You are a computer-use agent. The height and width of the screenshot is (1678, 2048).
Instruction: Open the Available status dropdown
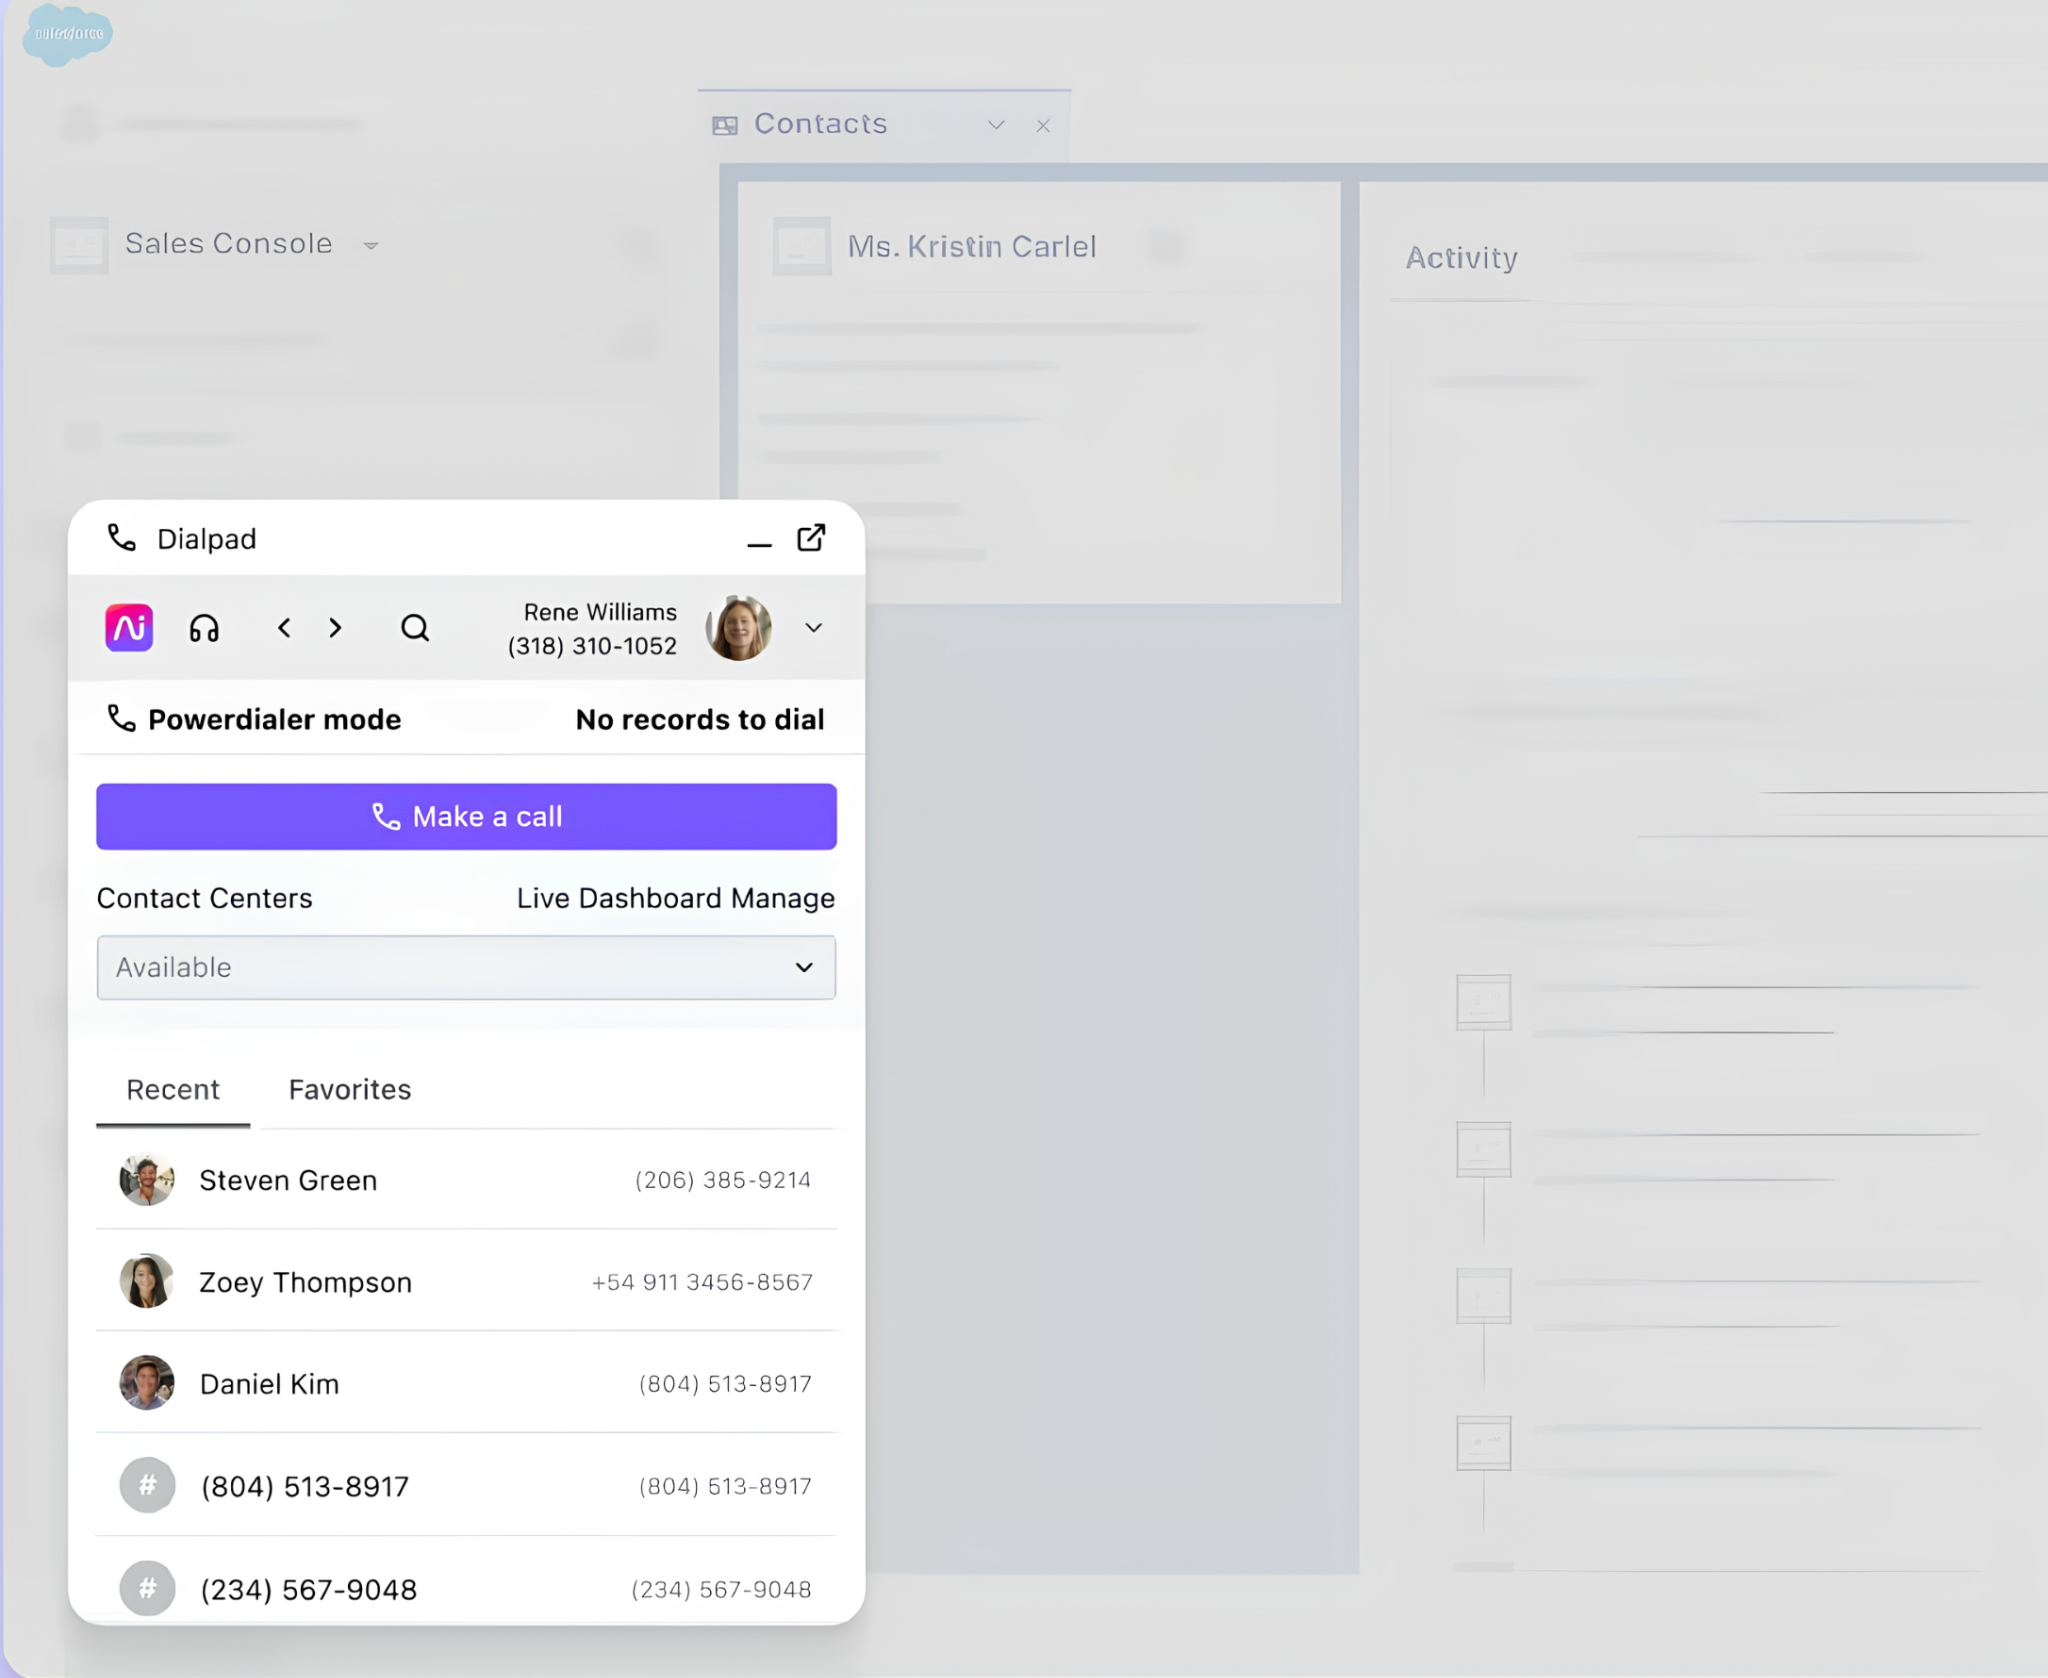pos(466,967)
